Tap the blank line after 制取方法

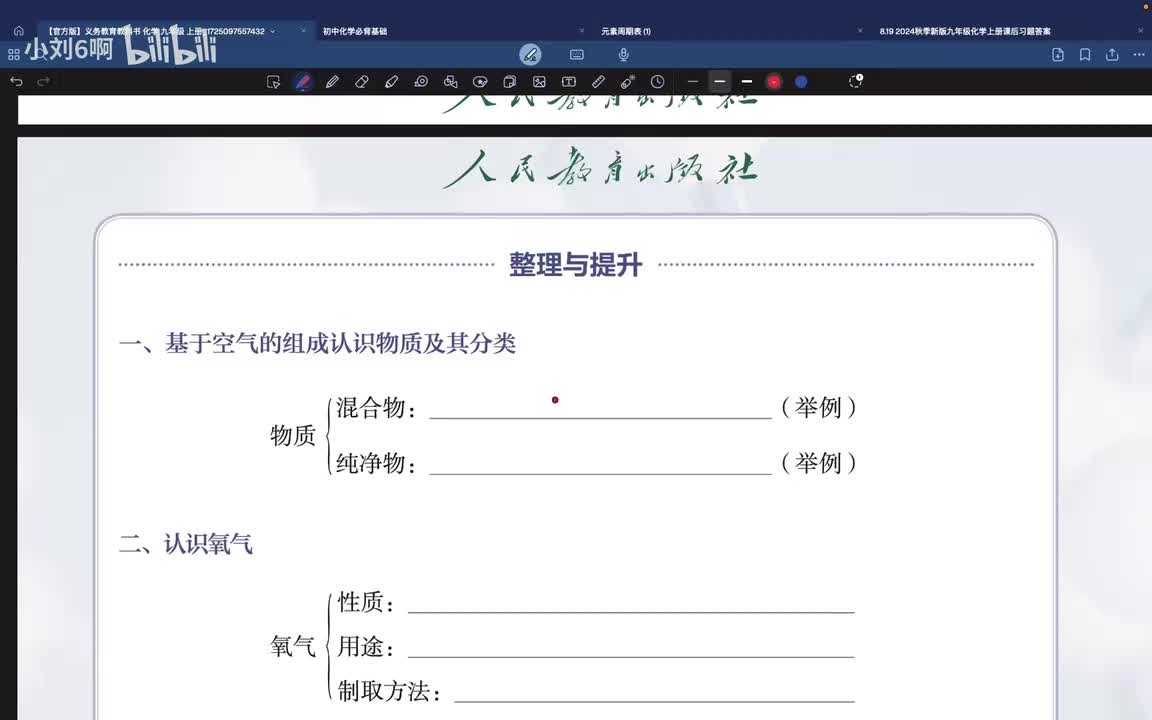[655, 691]
